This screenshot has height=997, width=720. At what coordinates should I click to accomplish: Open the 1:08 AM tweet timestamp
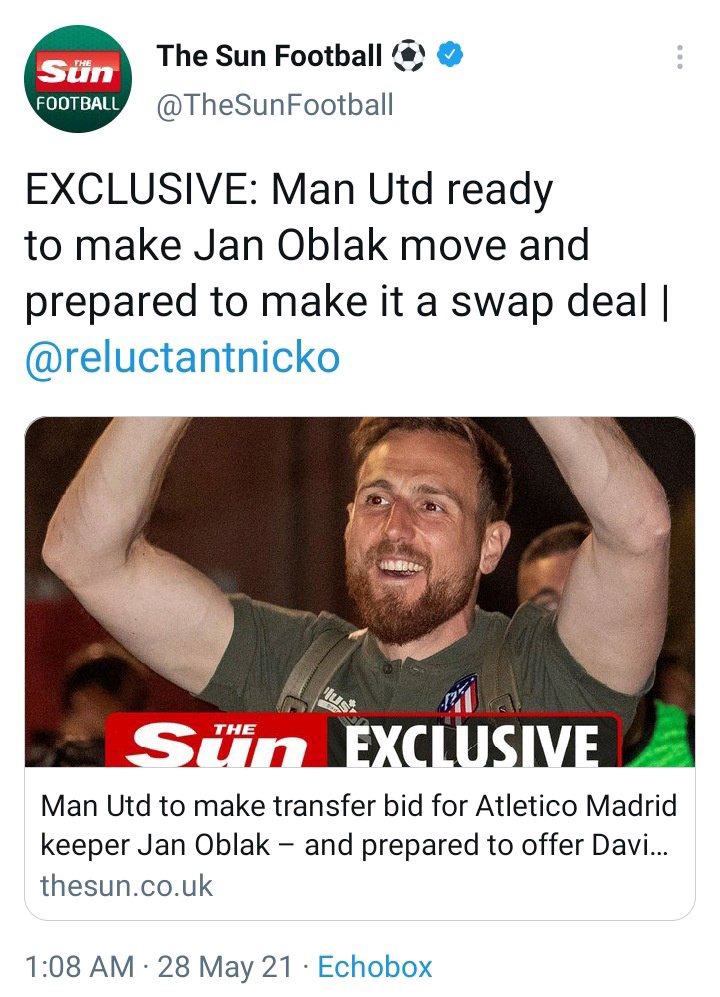pyautogui.click(x=80, y=967)
